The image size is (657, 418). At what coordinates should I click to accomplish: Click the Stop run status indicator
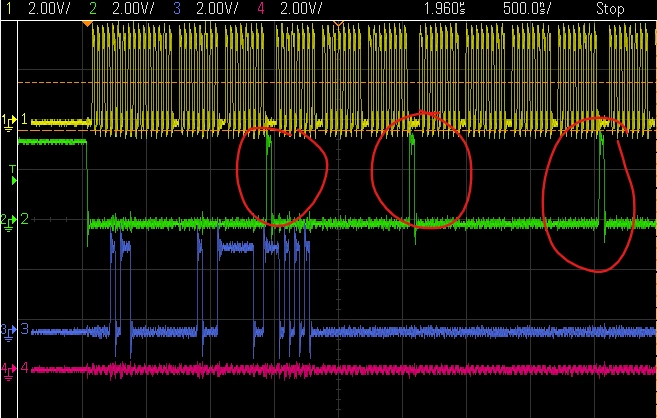pyautogui.click(x=610, y=9)
